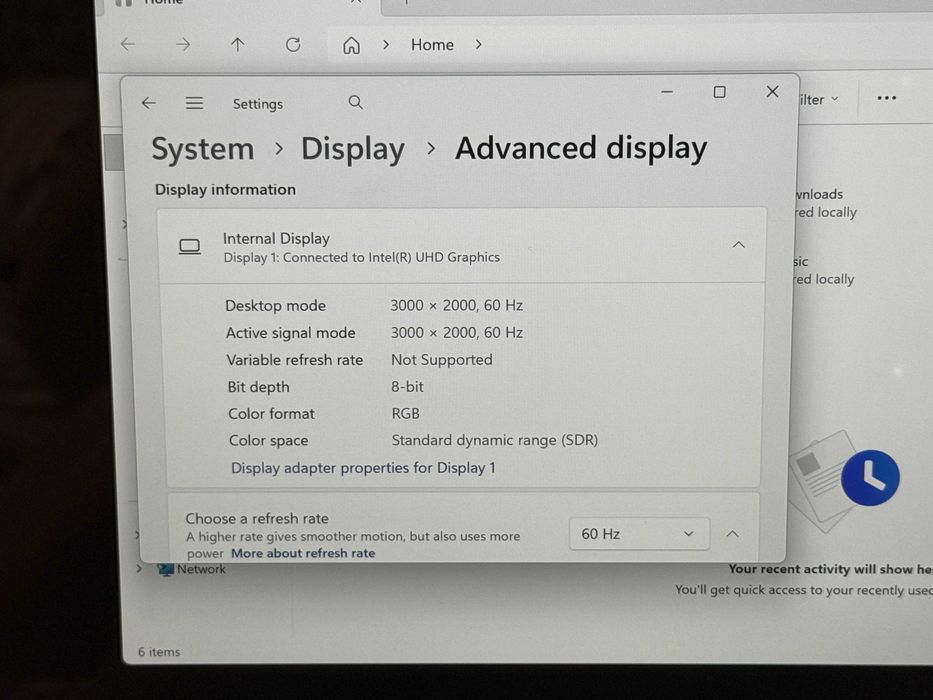
Task: Select Network in navigation pane
Action: coord(201,569)
